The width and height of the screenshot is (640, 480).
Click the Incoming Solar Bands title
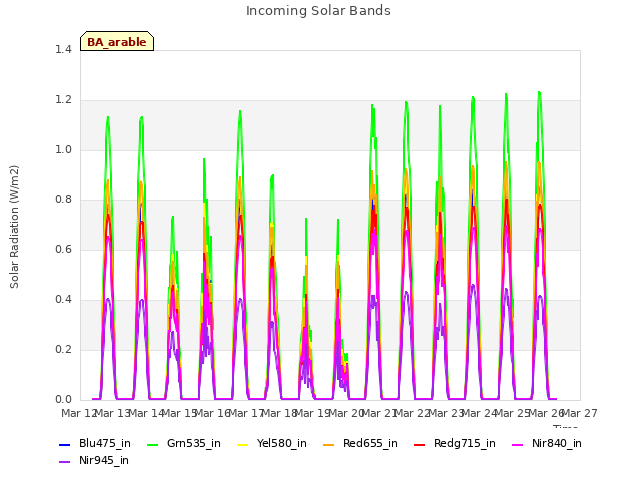tap(318, 11)
